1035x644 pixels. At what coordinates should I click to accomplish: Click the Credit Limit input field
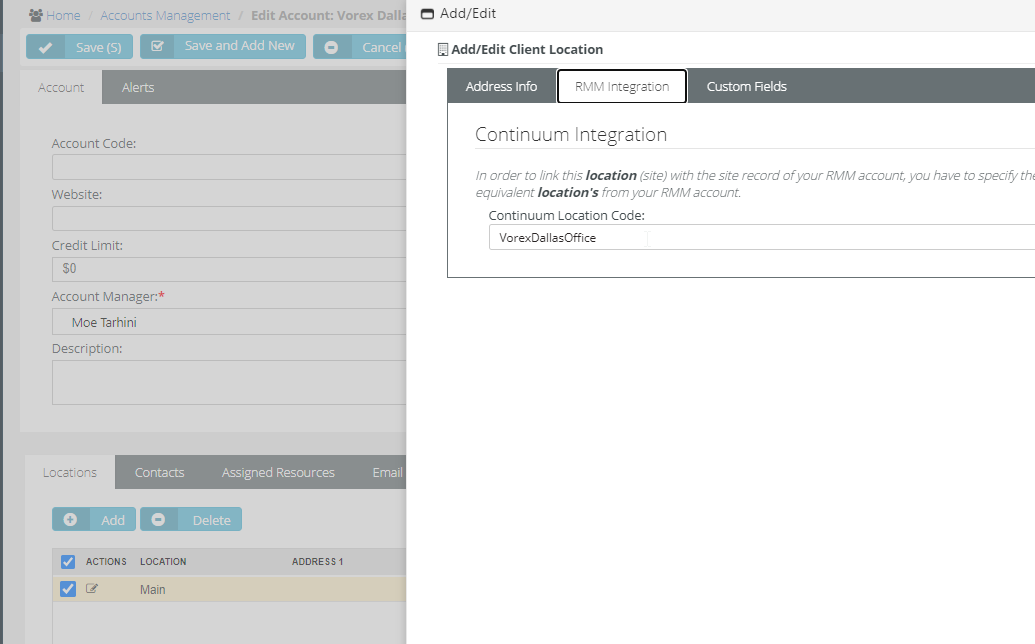tap(230, 269)
